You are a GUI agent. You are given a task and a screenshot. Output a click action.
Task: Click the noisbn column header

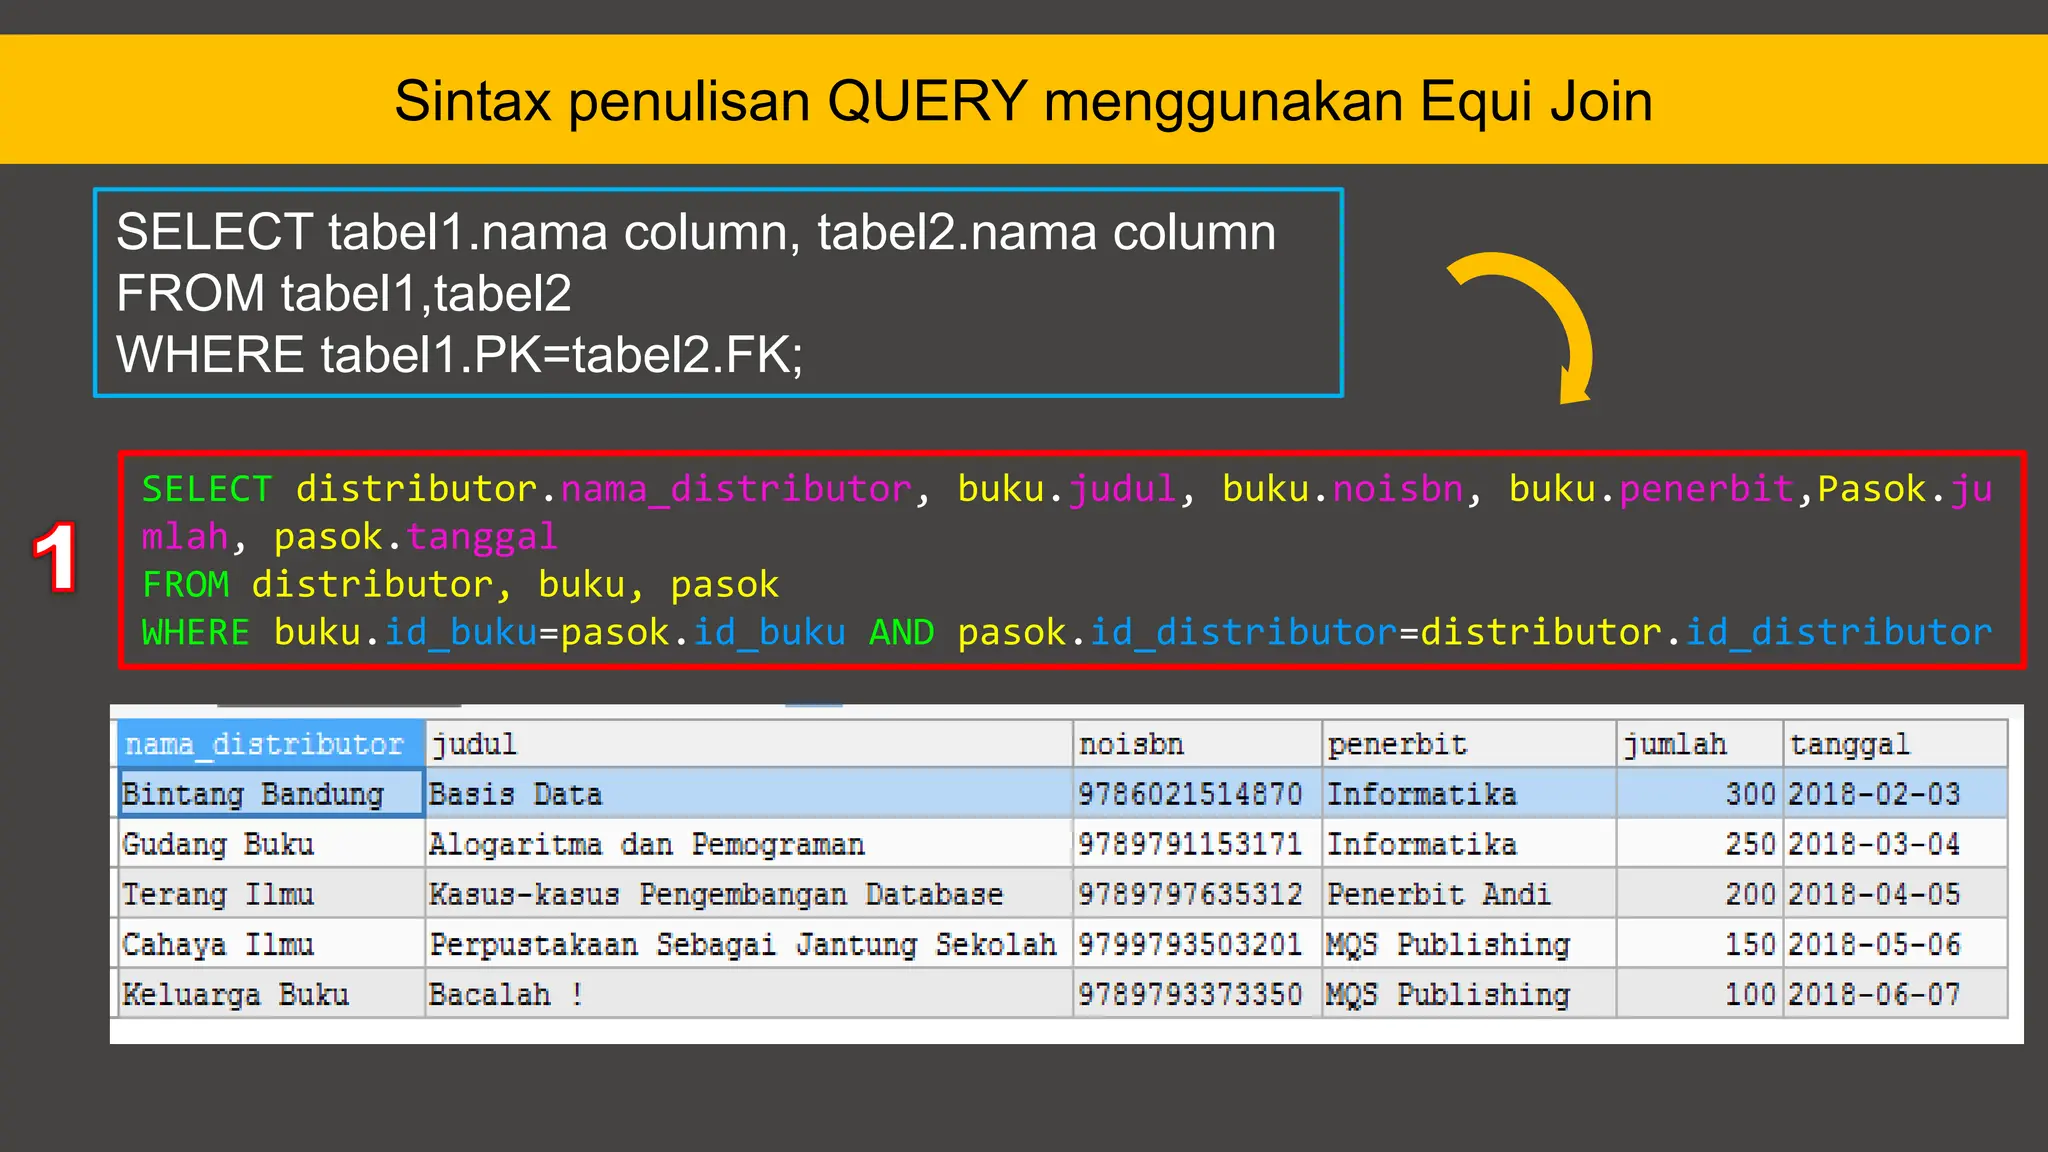point(1198,744)
